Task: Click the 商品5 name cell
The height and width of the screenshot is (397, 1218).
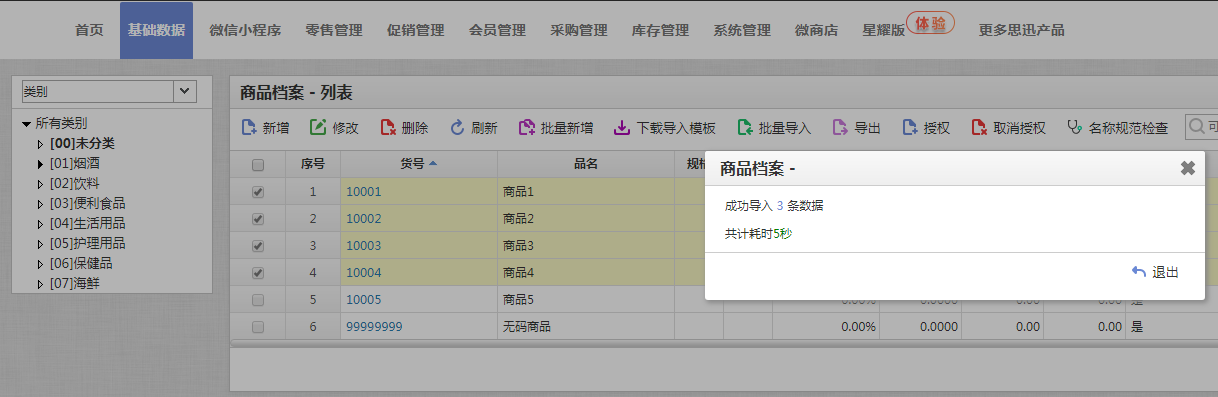Action: pos(585,300)
